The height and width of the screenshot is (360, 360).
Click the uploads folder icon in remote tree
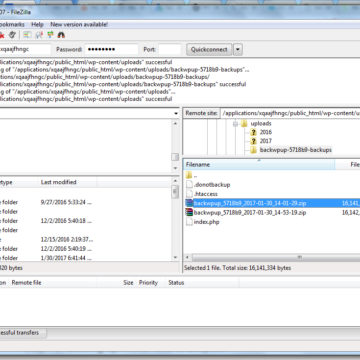coord(244,124)
